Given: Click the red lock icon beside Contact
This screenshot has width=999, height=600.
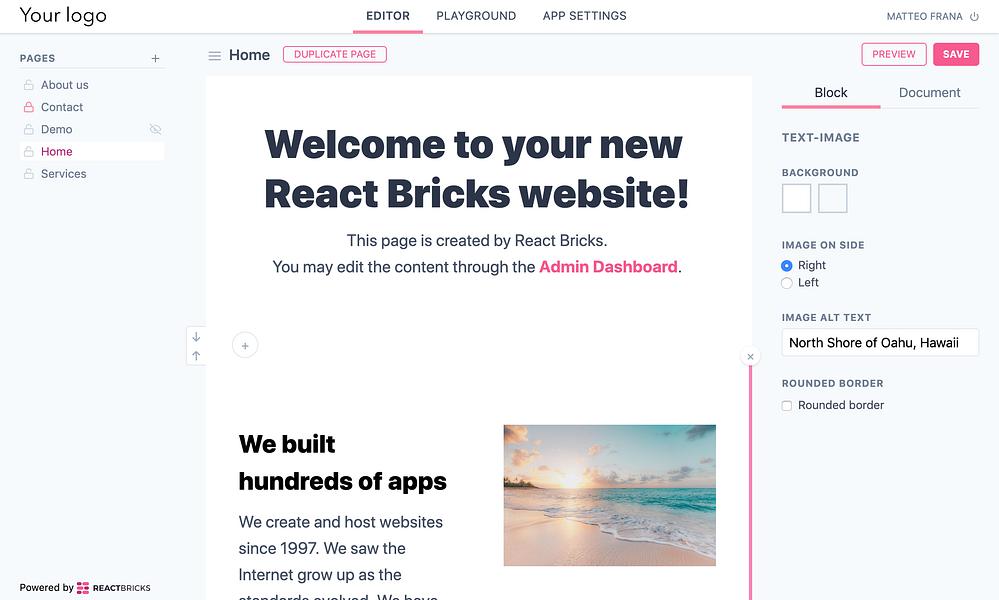Looking at the screenshot, I should point(29,107).
